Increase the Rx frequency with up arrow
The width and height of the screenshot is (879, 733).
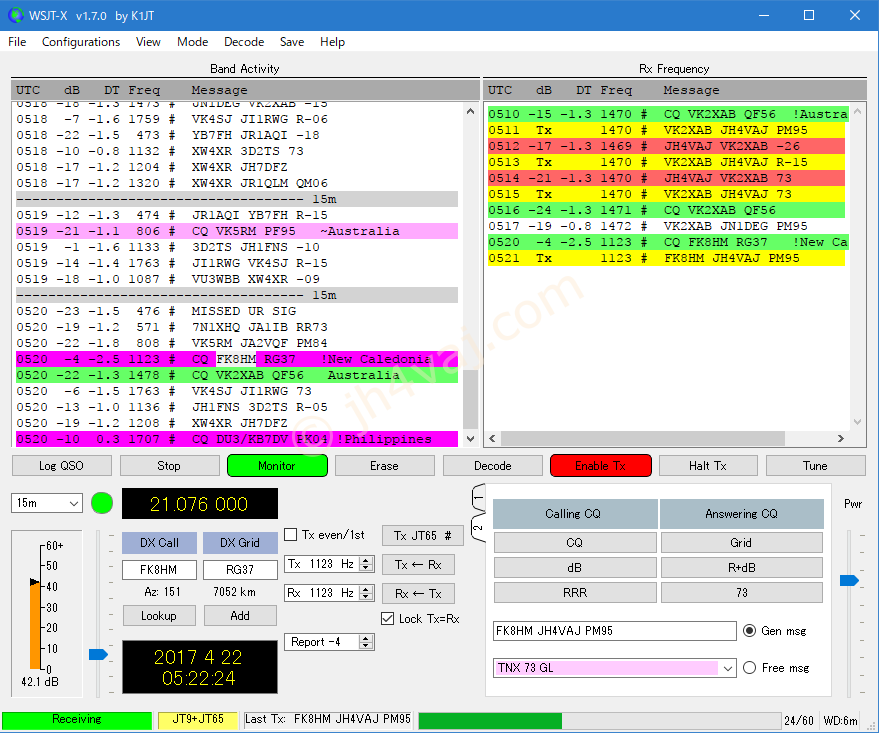366,590
